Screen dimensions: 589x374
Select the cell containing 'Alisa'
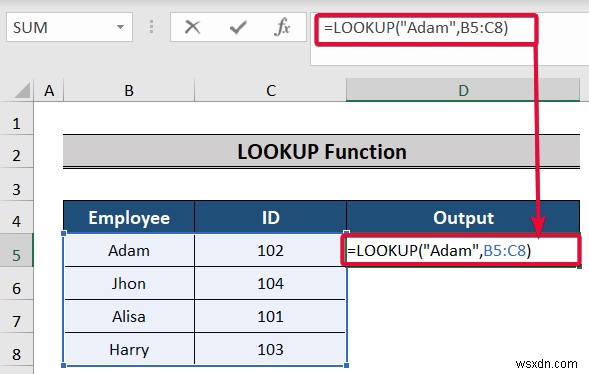[129, 316]
